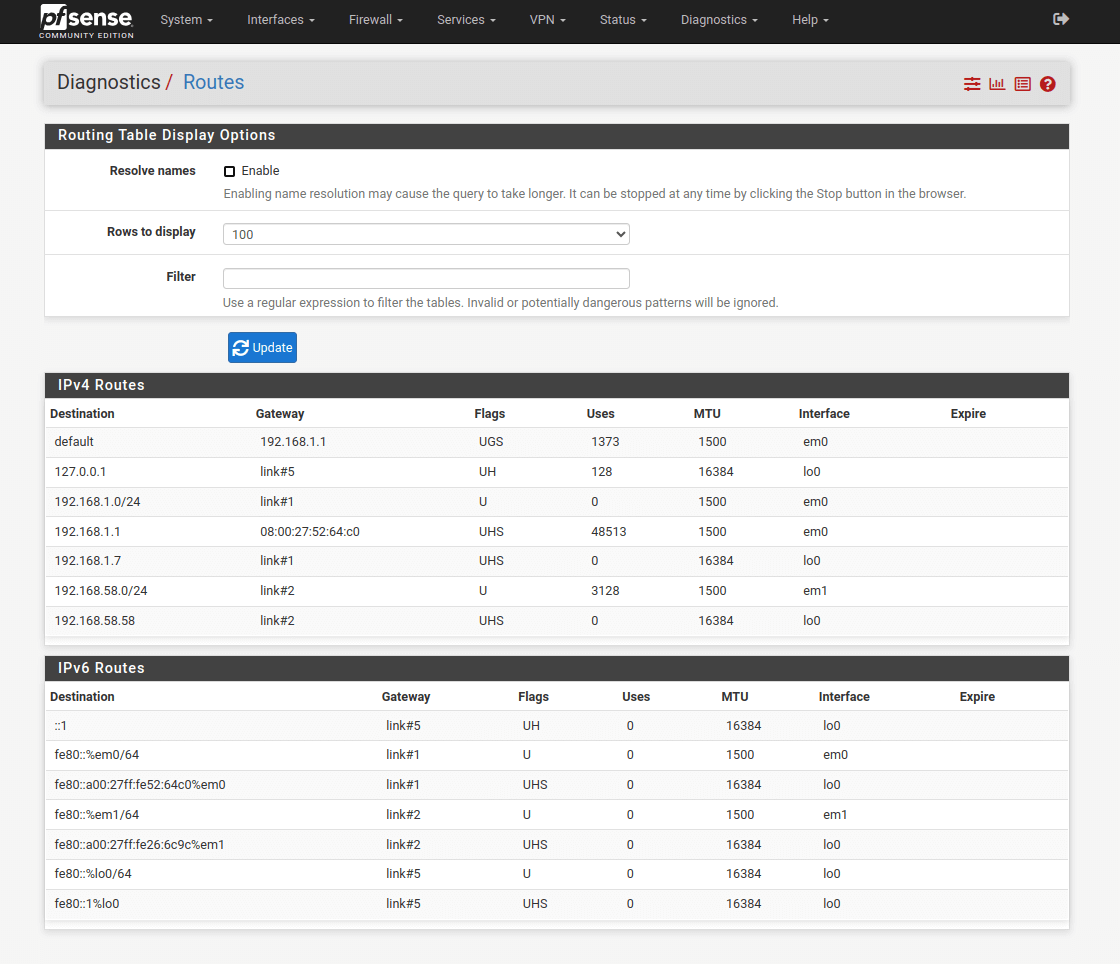Open the Help menu
The width and height of the screenshot is (1120, 964).
[x=810, y=20]
